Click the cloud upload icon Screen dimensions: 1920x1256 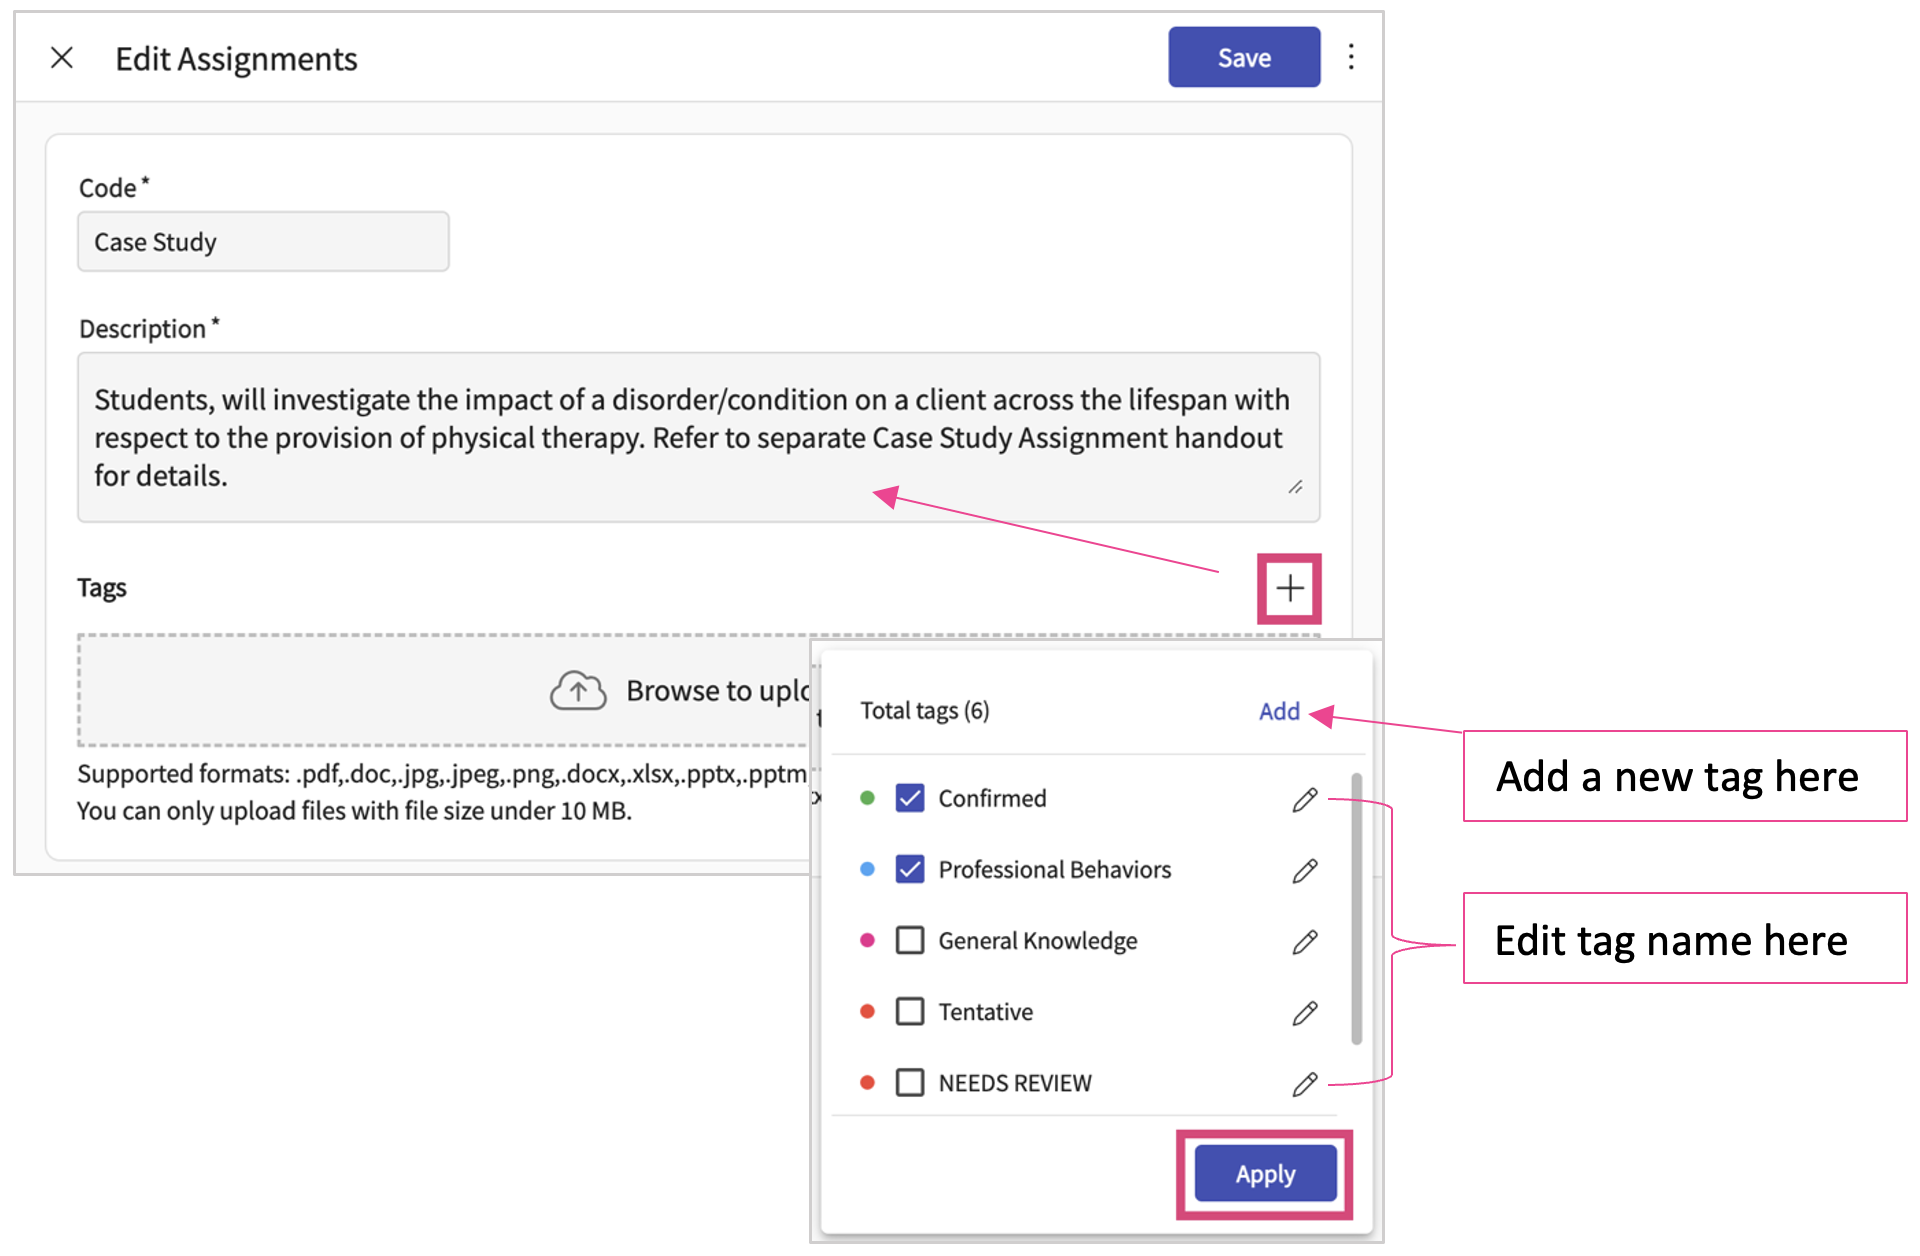tap(578, 690)
